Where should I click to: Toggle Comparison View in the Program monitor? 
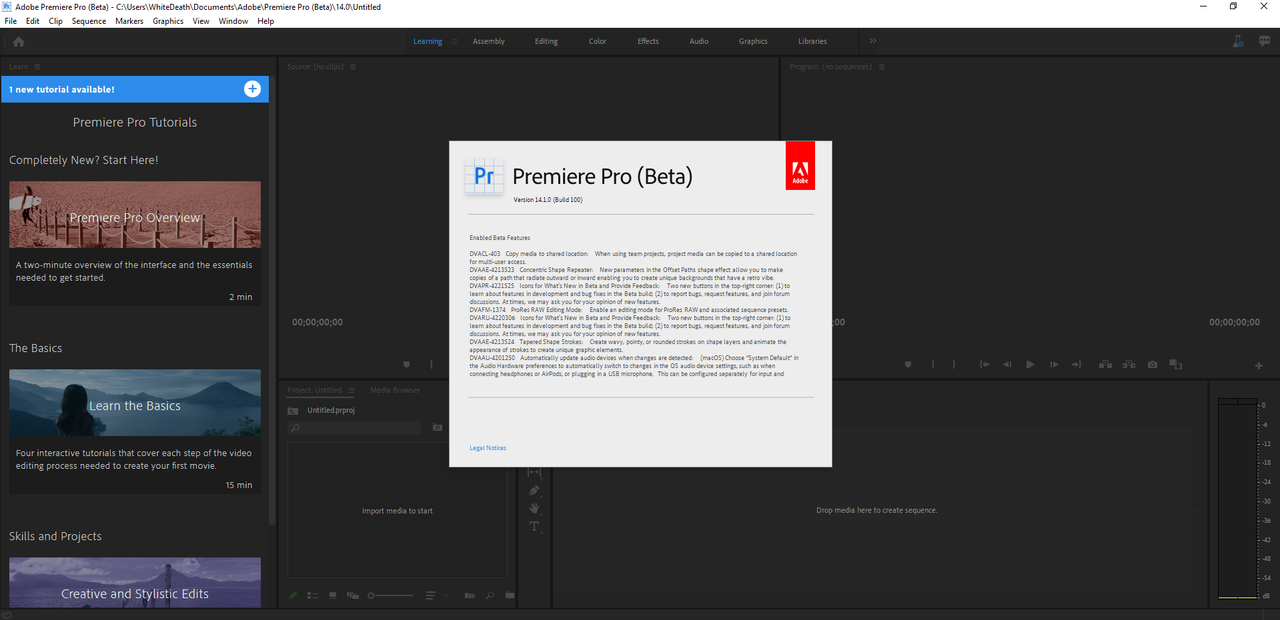(x=1175, y=364)
